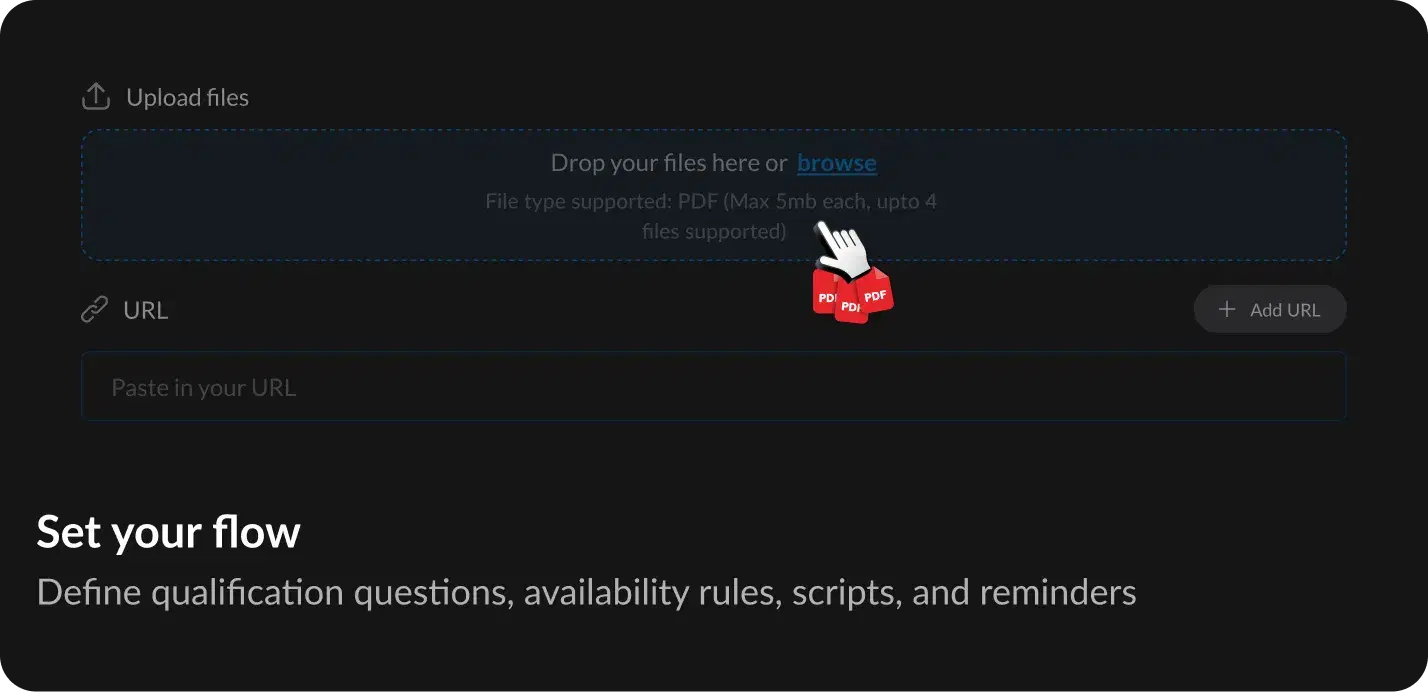Screen dimensions: 1428x692
Task: Click the files supported) second hint line
Action: tap(714, 232)
